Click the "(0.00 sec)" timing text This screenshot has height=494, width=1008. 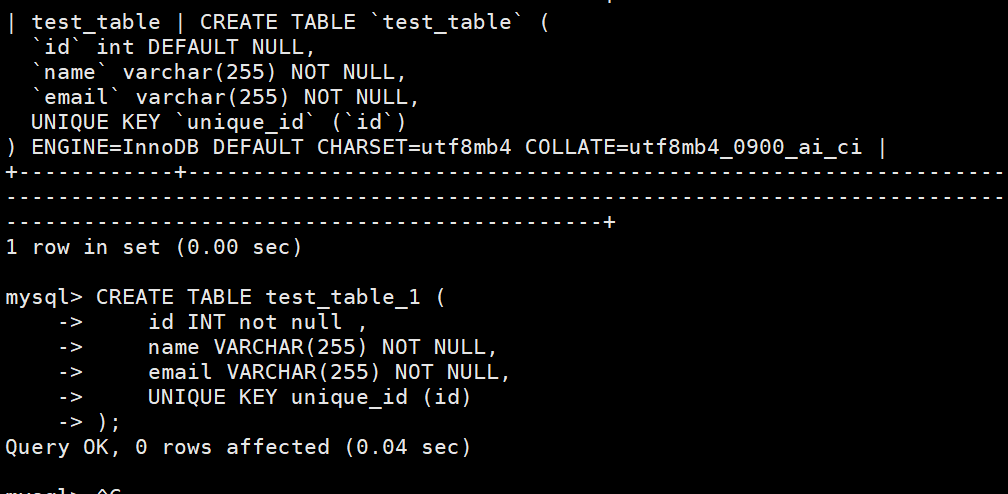point(238,246)
